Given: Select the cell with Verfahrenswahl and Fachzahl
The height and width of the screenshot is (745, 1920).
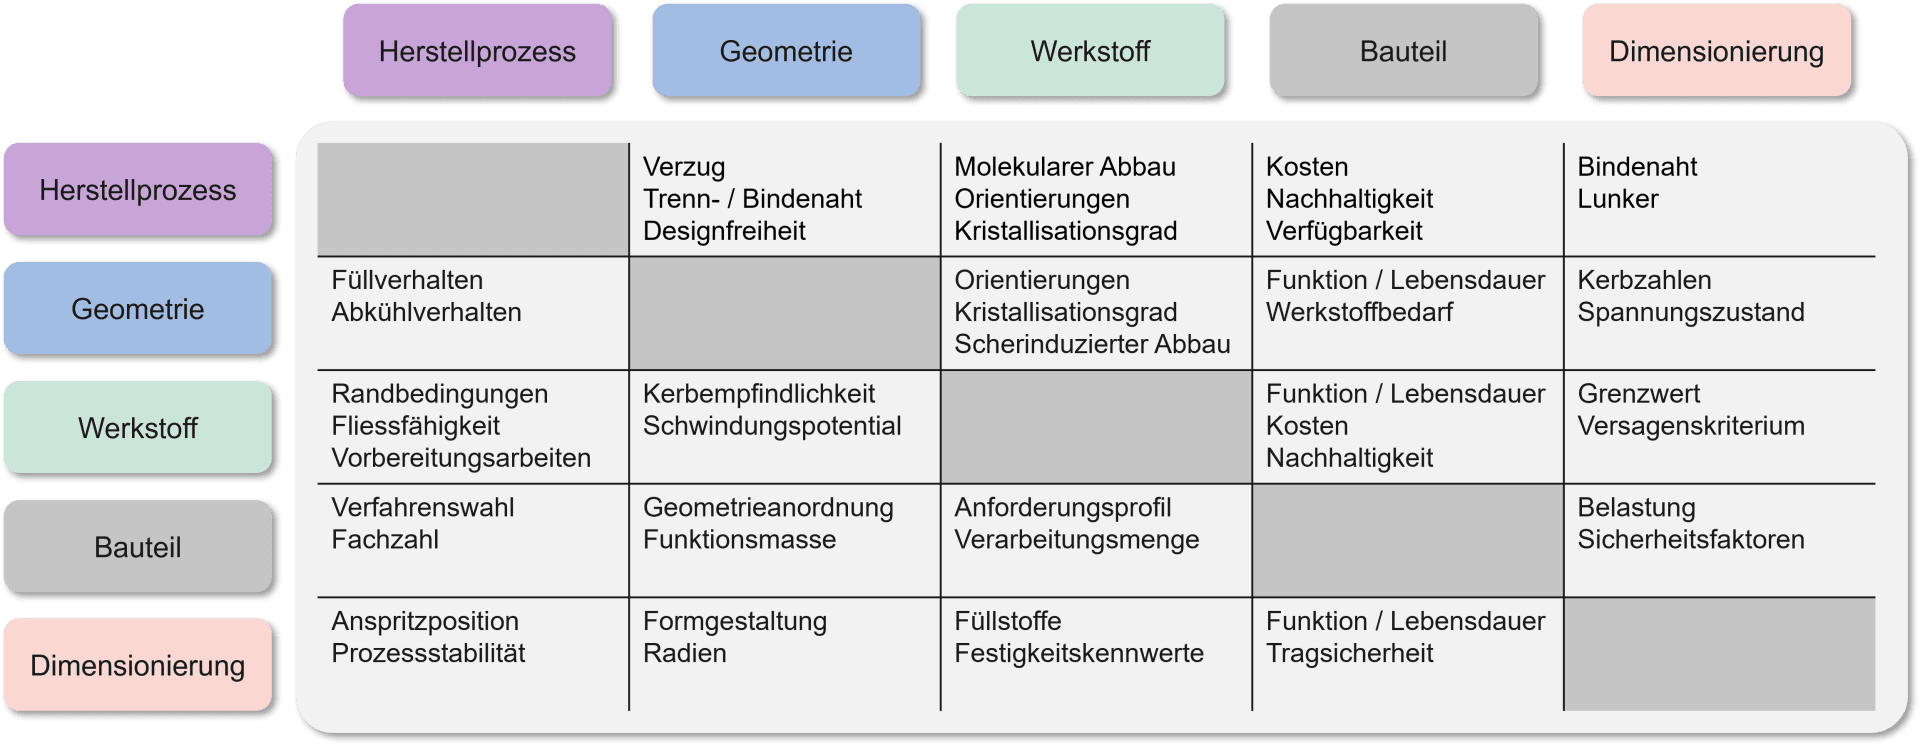Looking at the screenshot, I should coord(473,540).
